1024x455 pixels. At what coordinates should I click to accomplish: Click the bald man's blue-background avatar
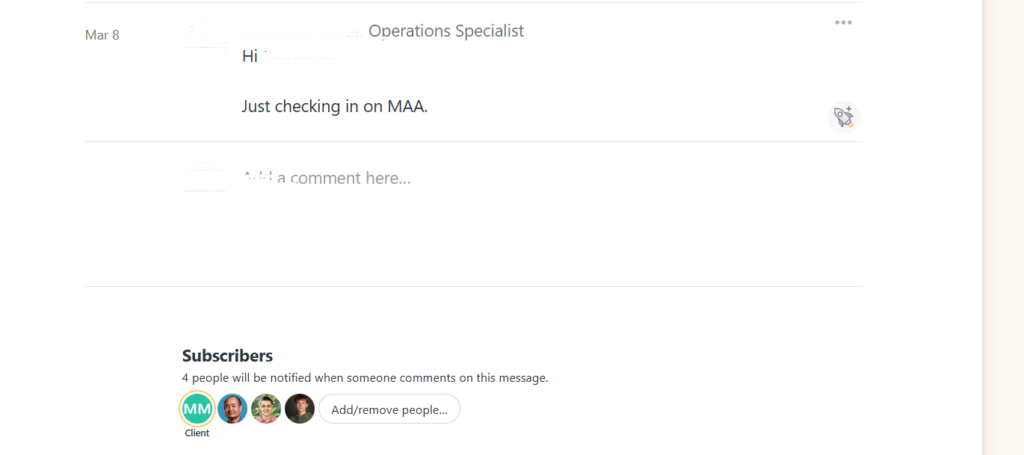click(x=232, y=408)
